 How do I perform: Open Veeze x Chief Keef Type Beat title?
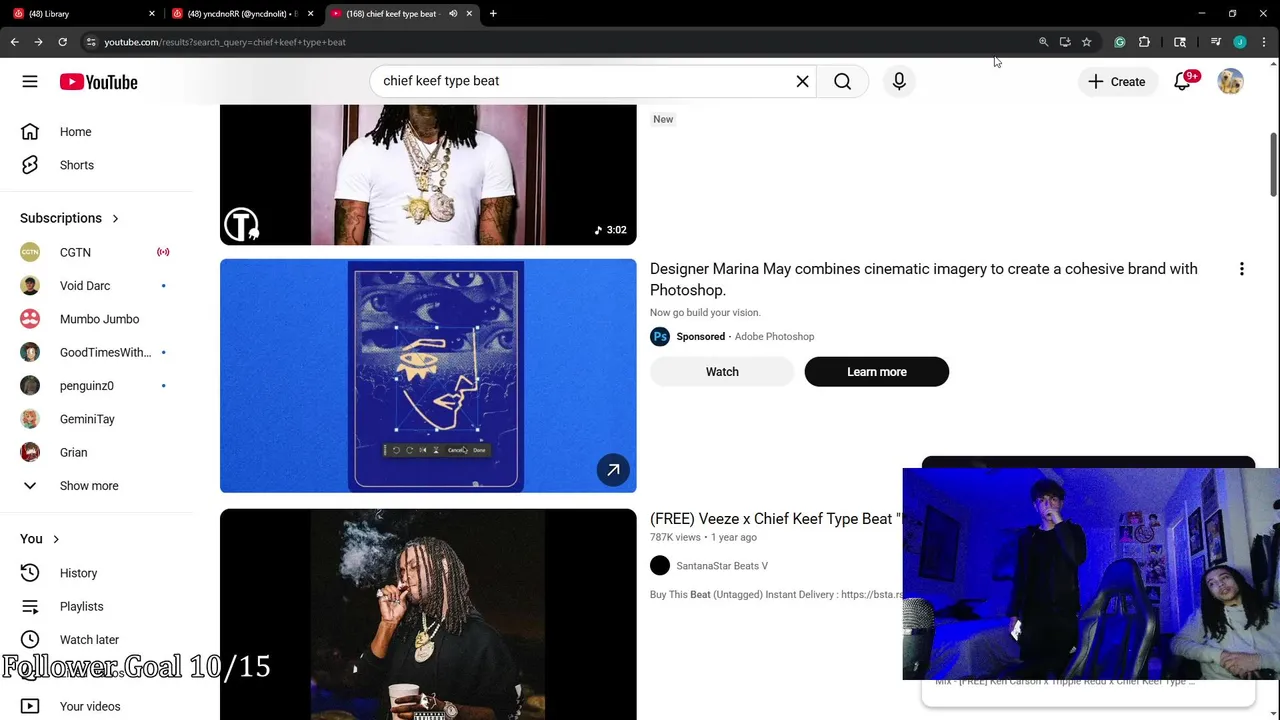pos(775,519)
